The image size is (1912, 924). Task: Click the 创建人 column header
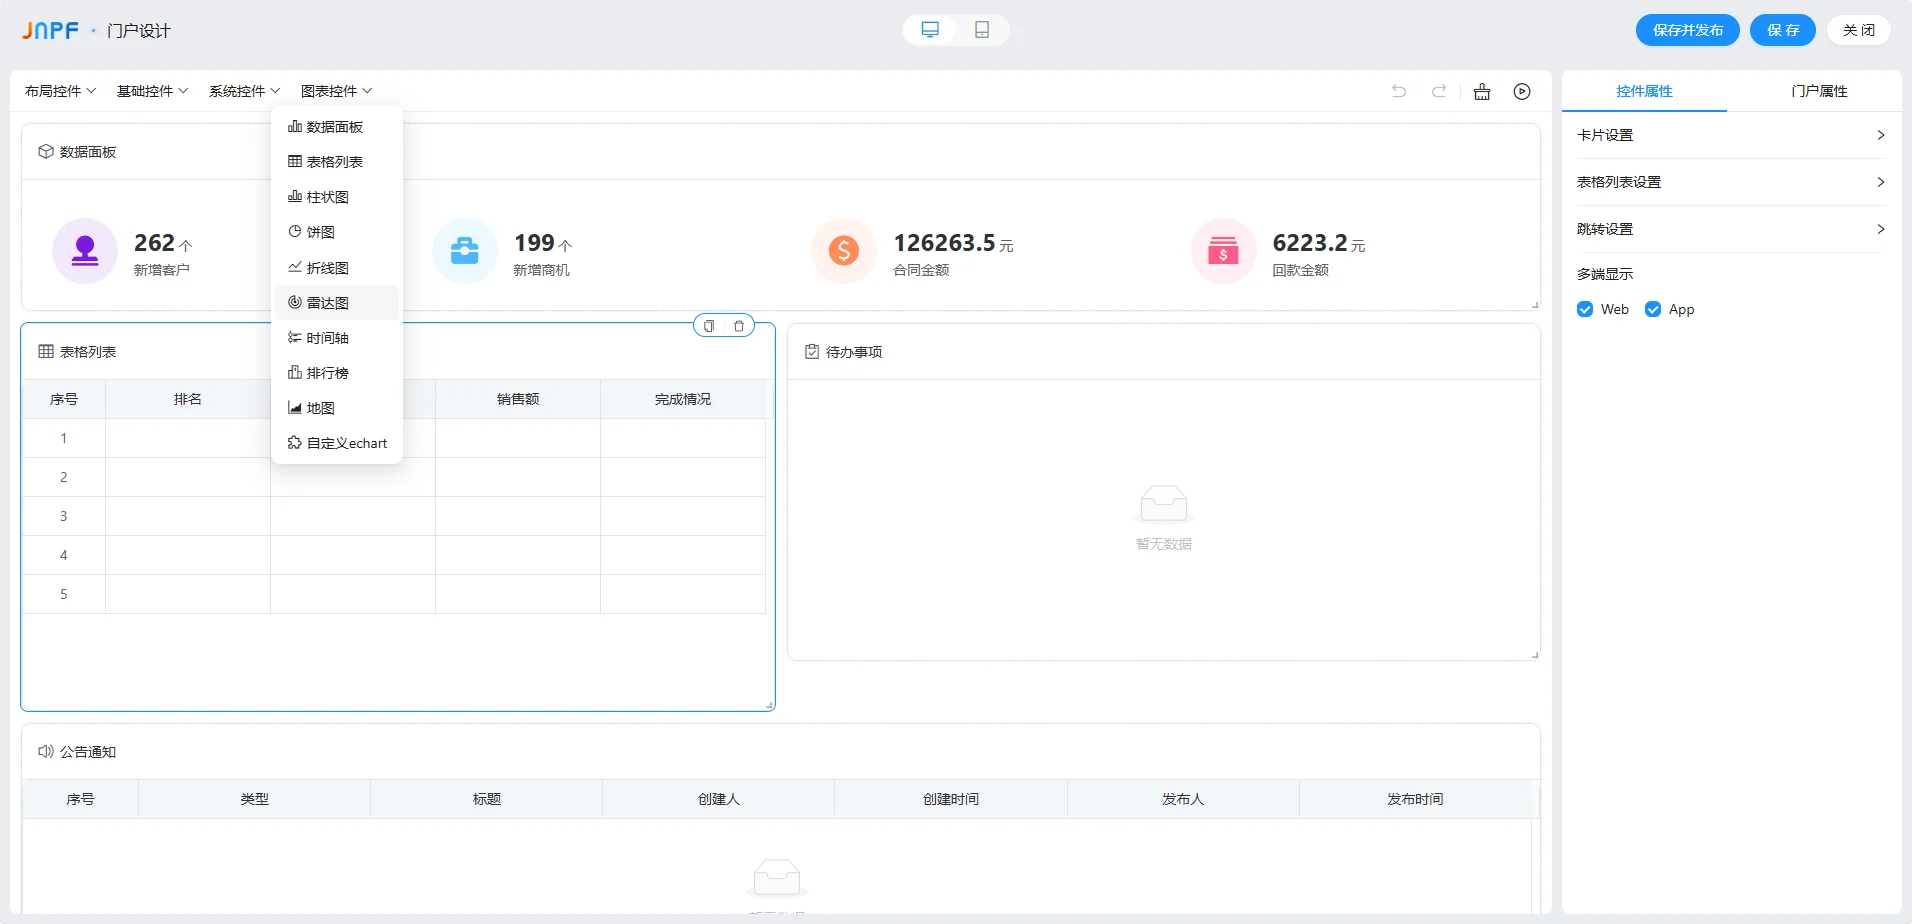coord(719,799)
